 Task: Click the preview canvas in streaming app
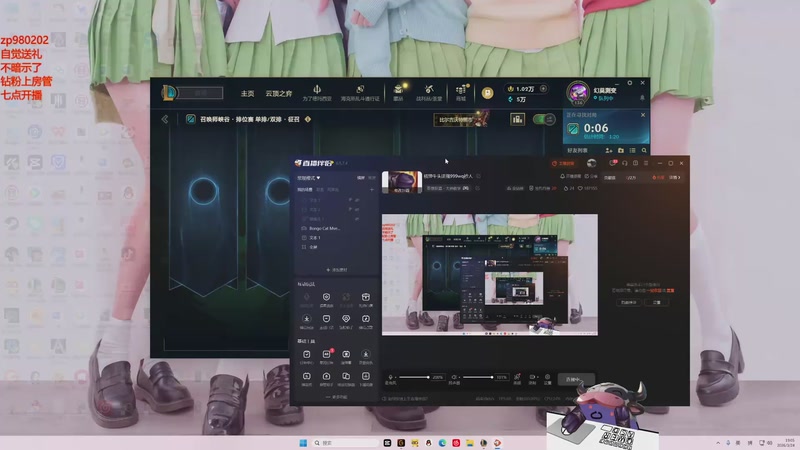click(x=490, y=274)
